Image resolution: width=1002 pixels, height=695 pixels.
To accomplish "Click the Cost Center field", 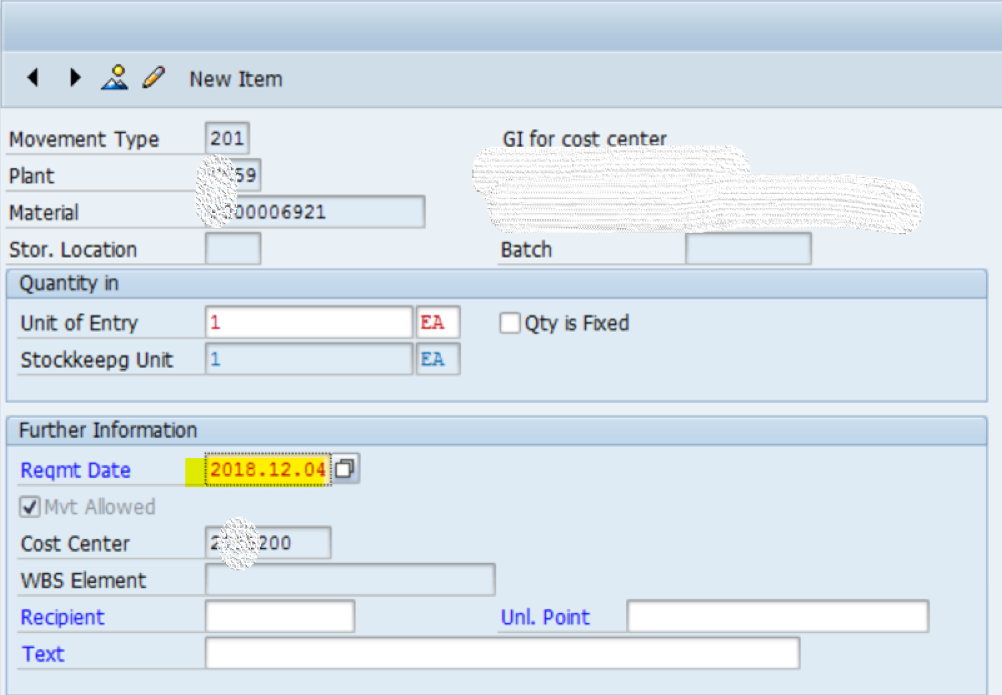I will (x=268, y=543).
